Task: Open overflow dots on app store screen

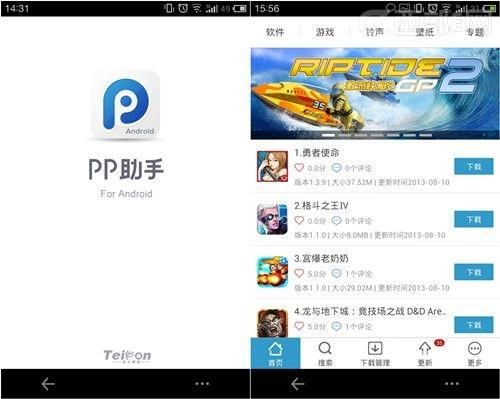Action: click(x=452, y=384)
